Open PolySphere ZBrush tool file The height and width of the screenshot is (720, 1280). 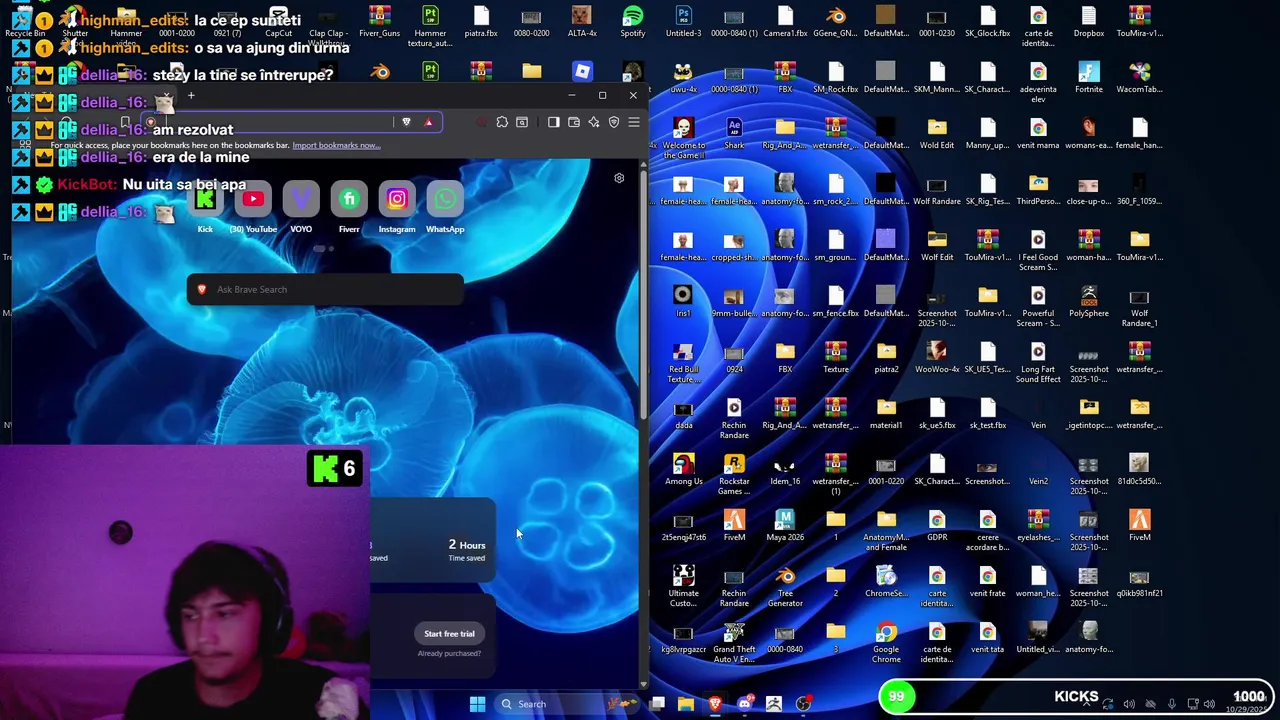tap(1089, 302)
